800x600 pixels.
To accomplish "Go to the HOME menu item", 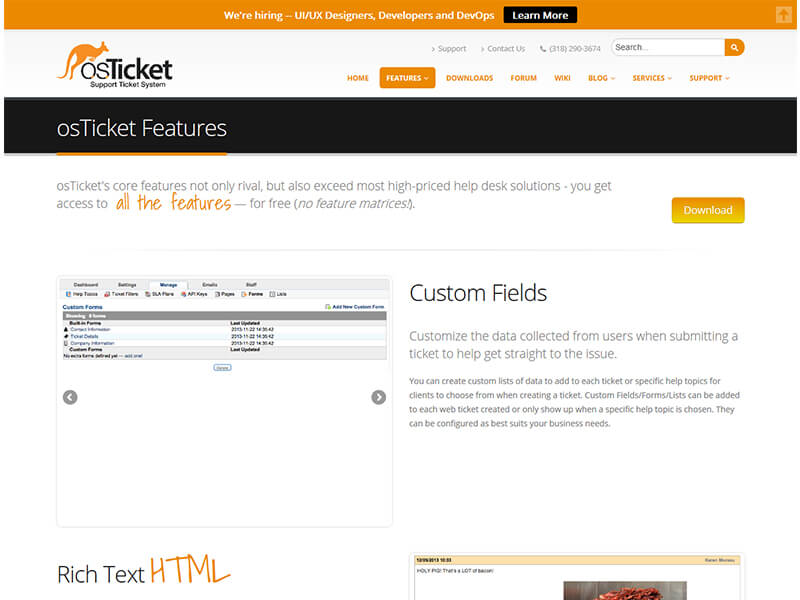I will tap(358, 78).
